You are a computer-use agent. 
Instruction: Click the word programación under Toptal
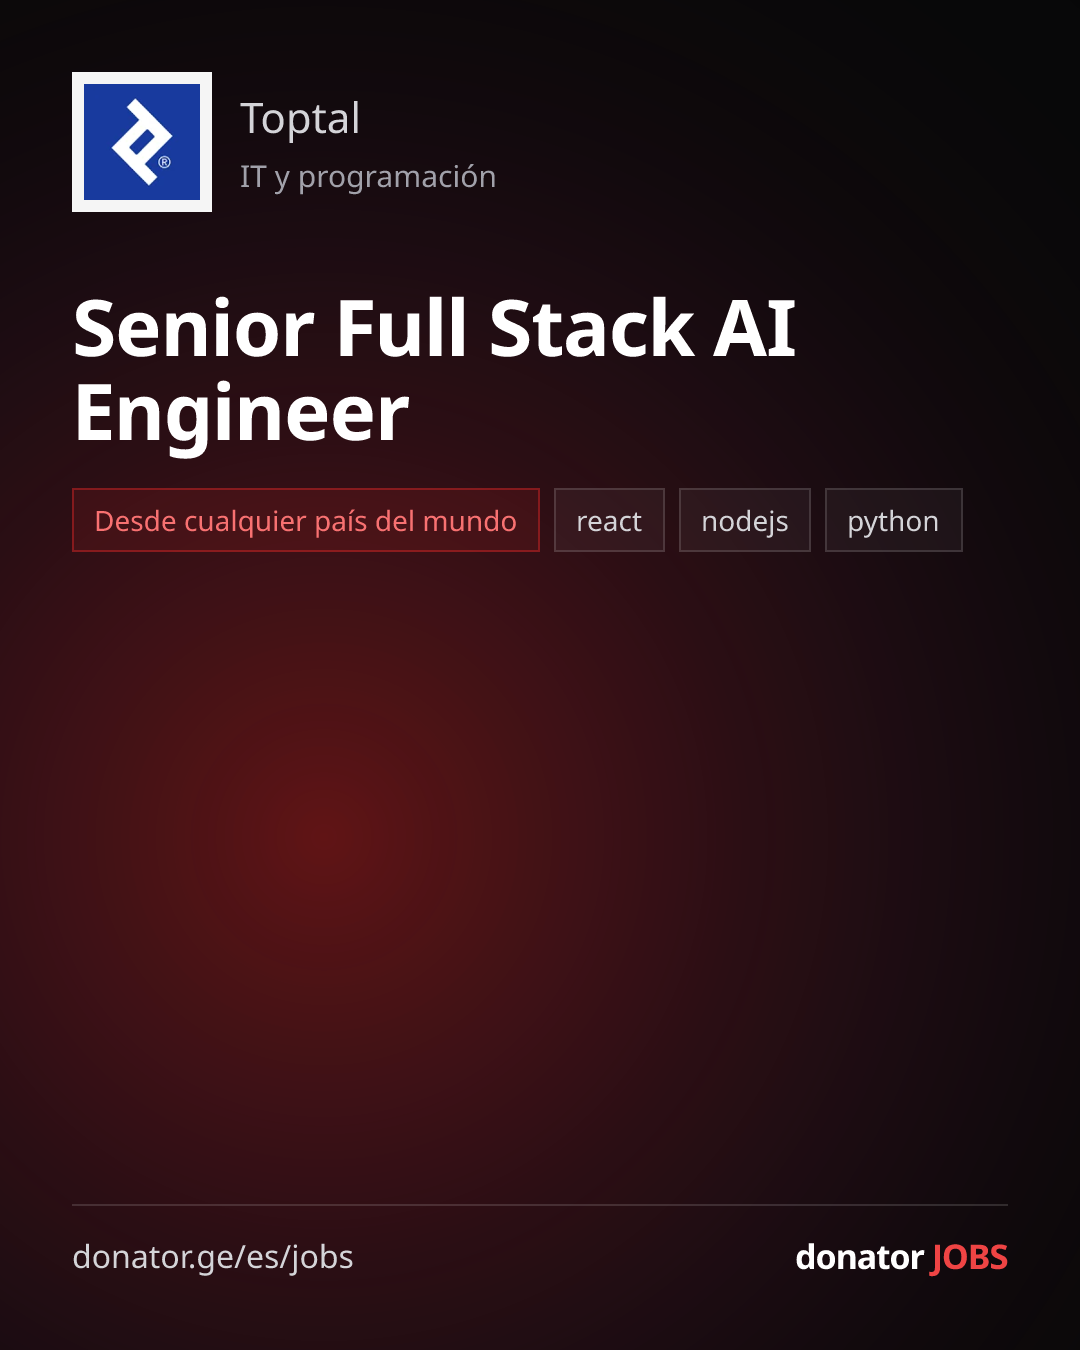(x=397, y=177)
